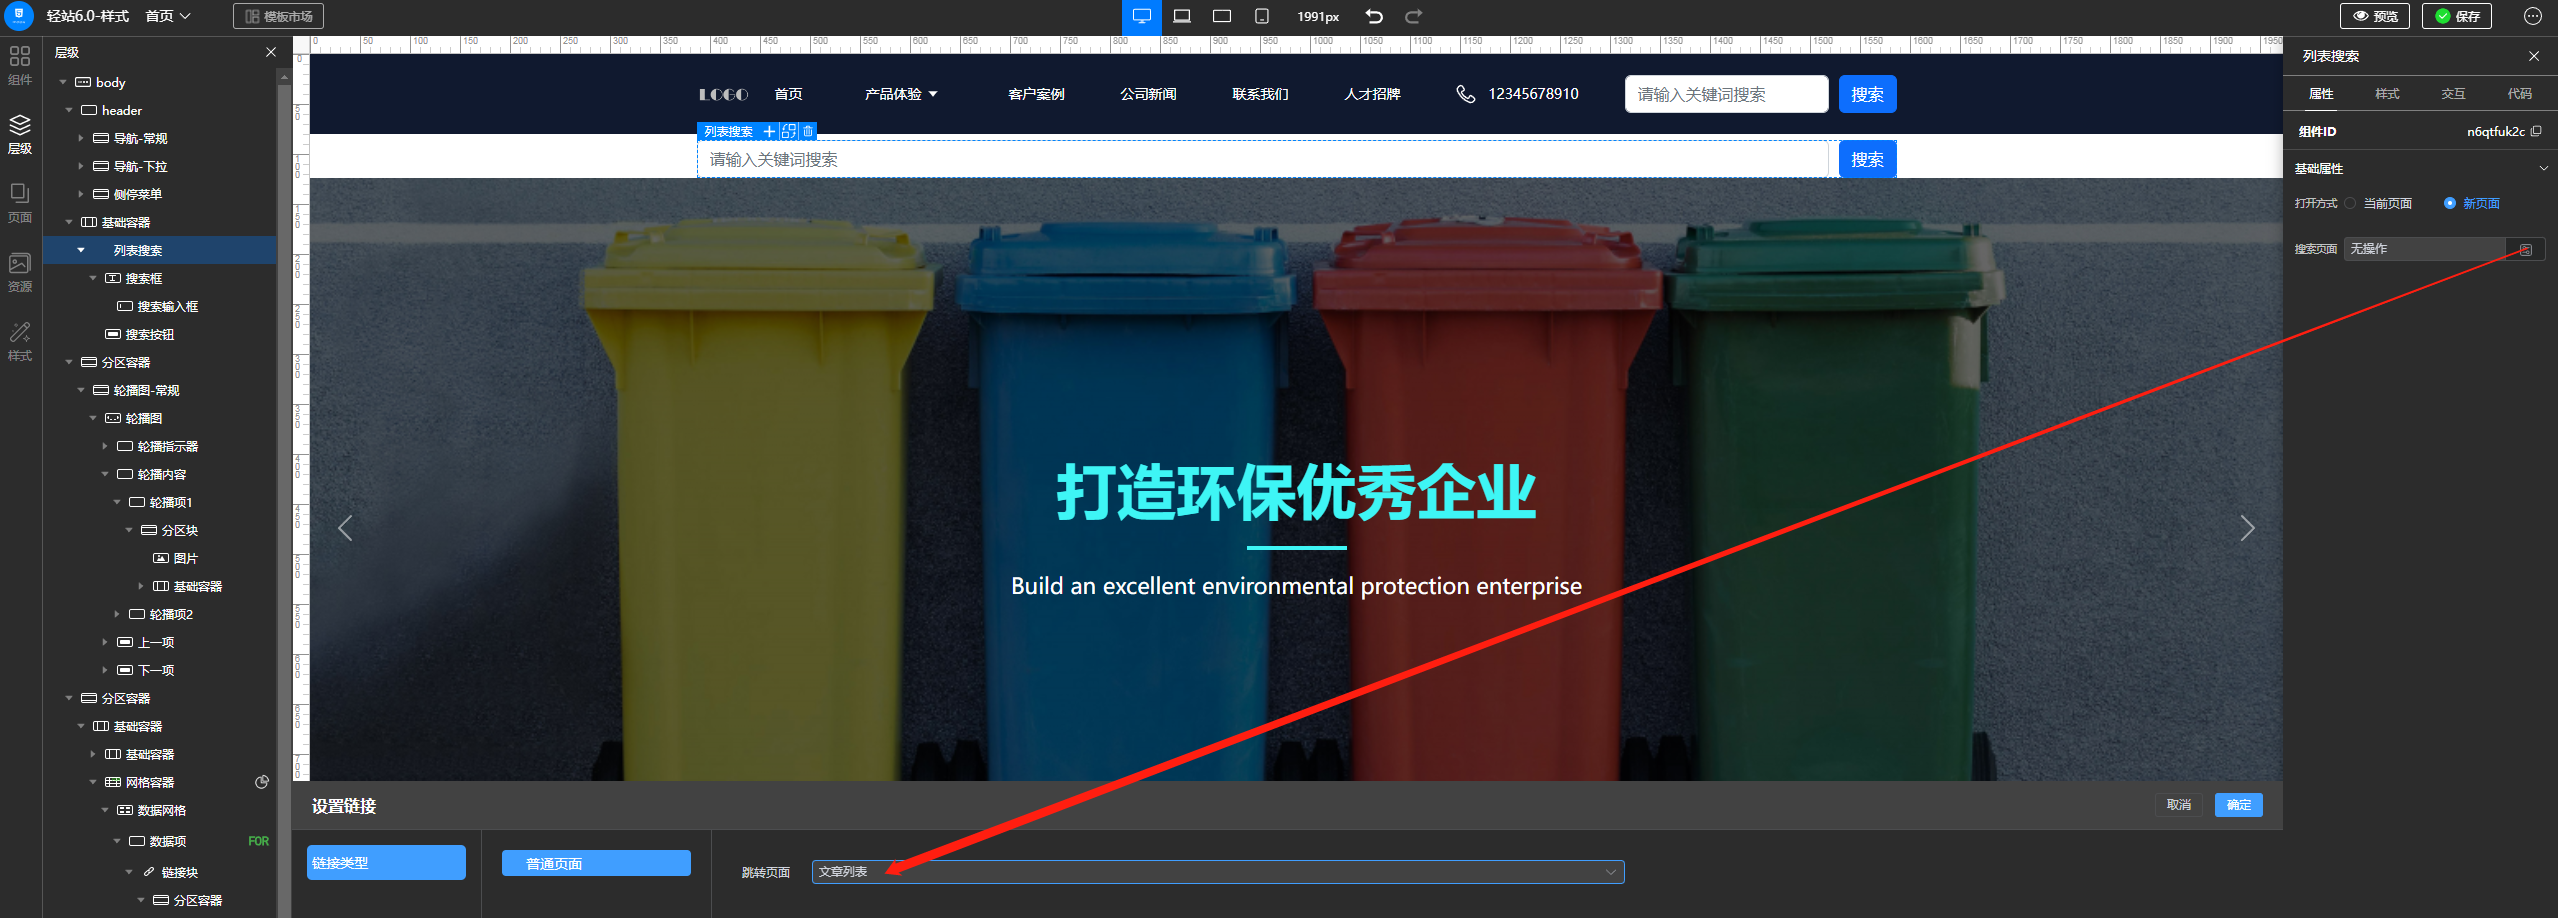The width and height of the screenshot is (2558, 918).
Task: Click the 预览 preview button
Action: pyautogui.click(x=2375, y=16)
